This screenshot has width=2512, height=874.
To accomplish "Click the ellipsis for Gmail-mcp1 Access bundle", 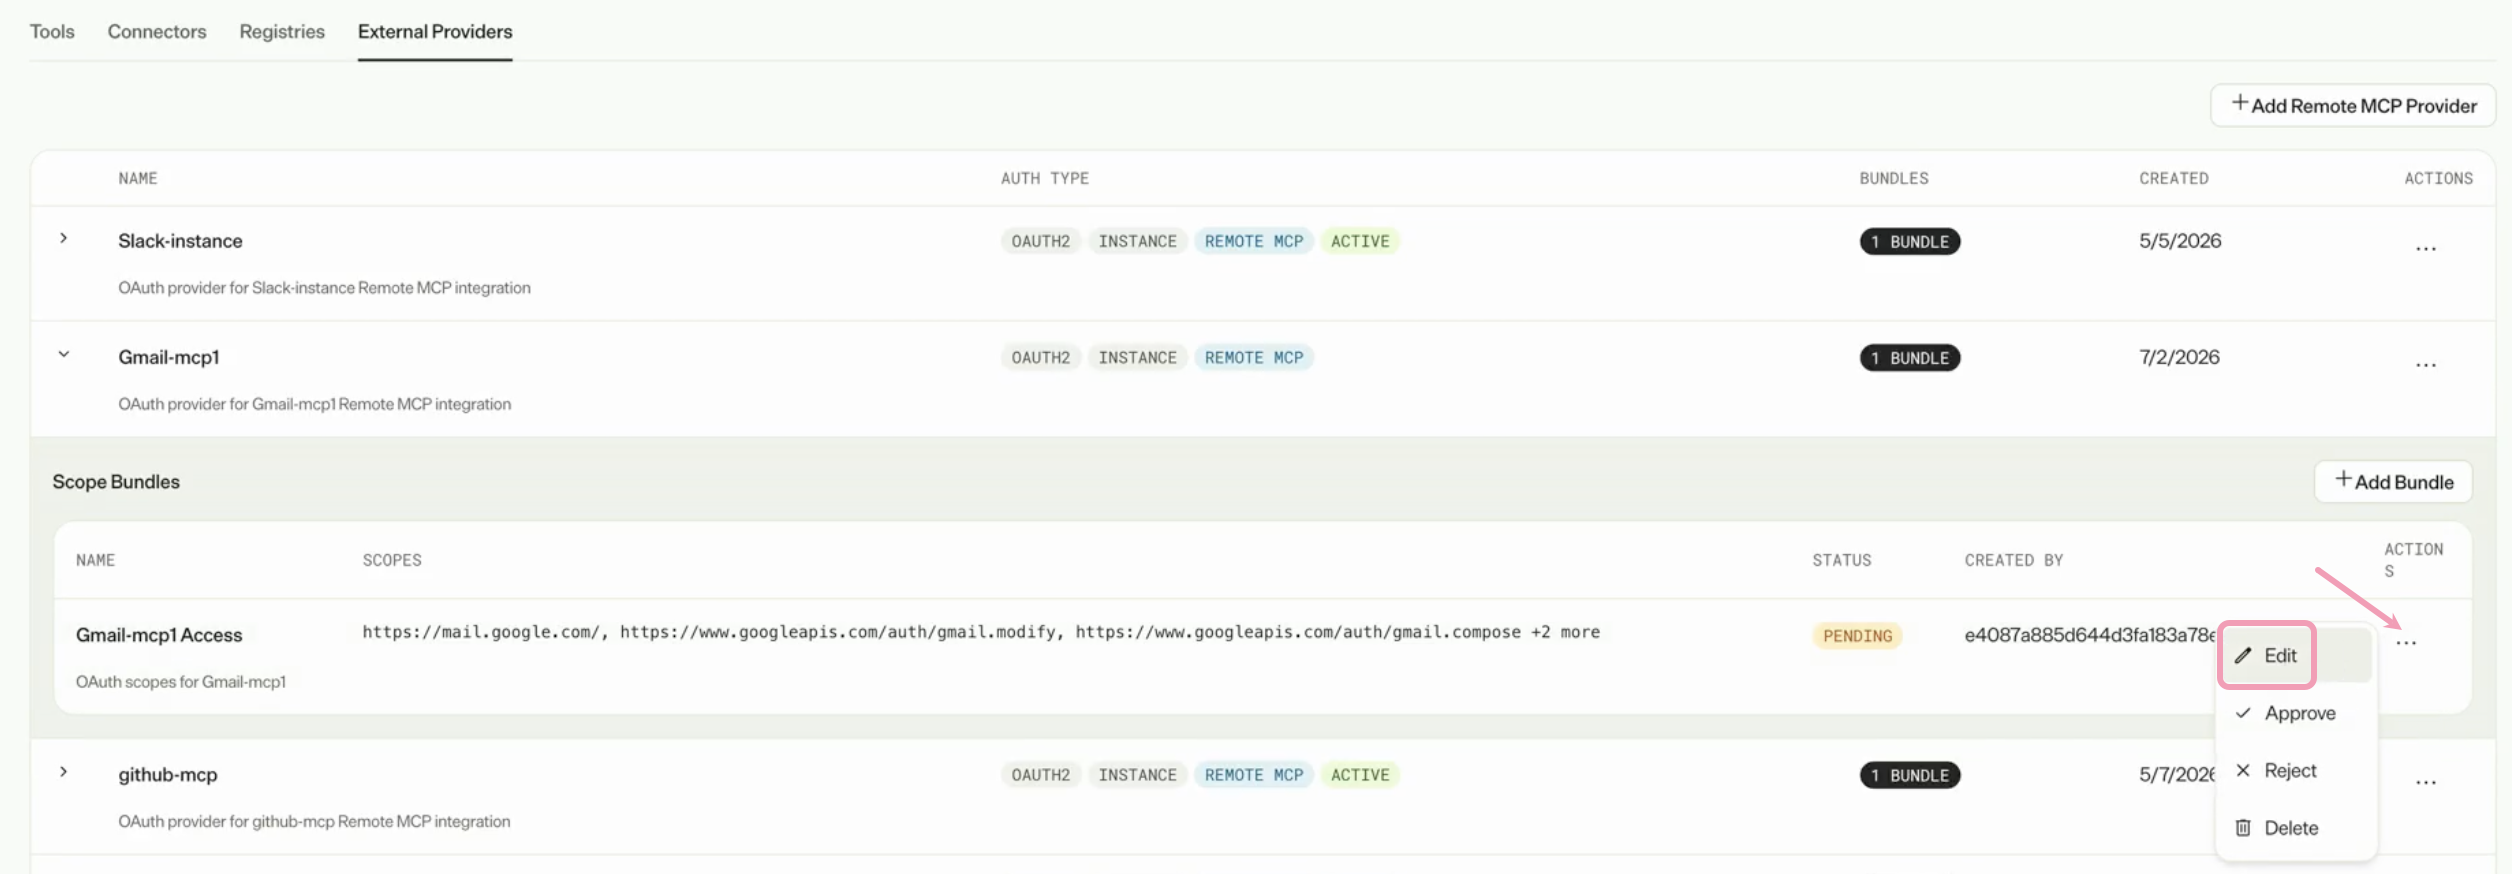I will pyautogui.click(x=2406, y=642).
